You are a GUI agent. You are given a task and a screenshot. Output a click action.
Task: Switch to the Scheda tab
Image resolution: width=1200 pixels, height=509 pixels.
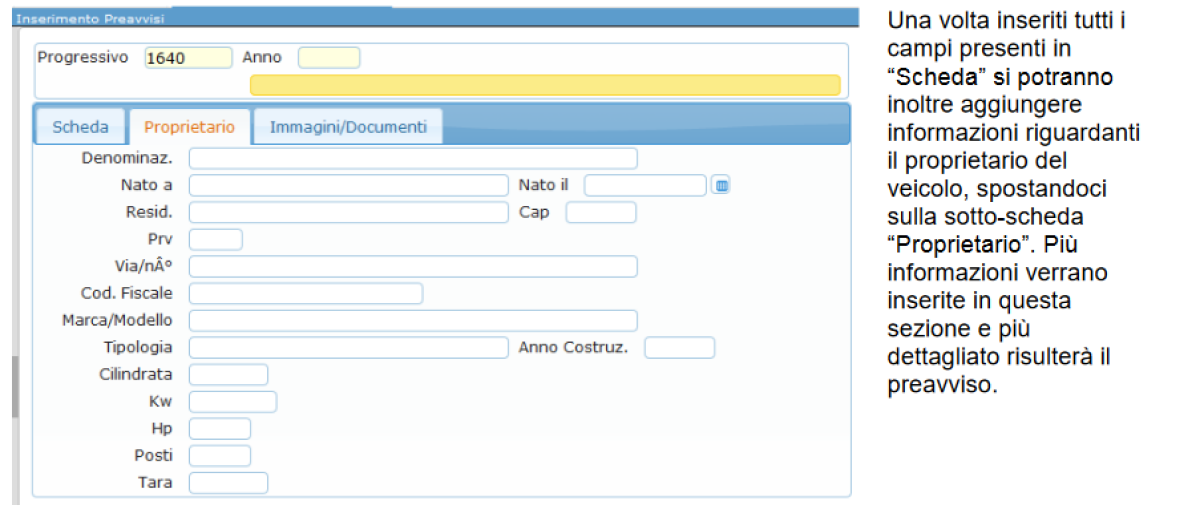[x=80, y=127]
